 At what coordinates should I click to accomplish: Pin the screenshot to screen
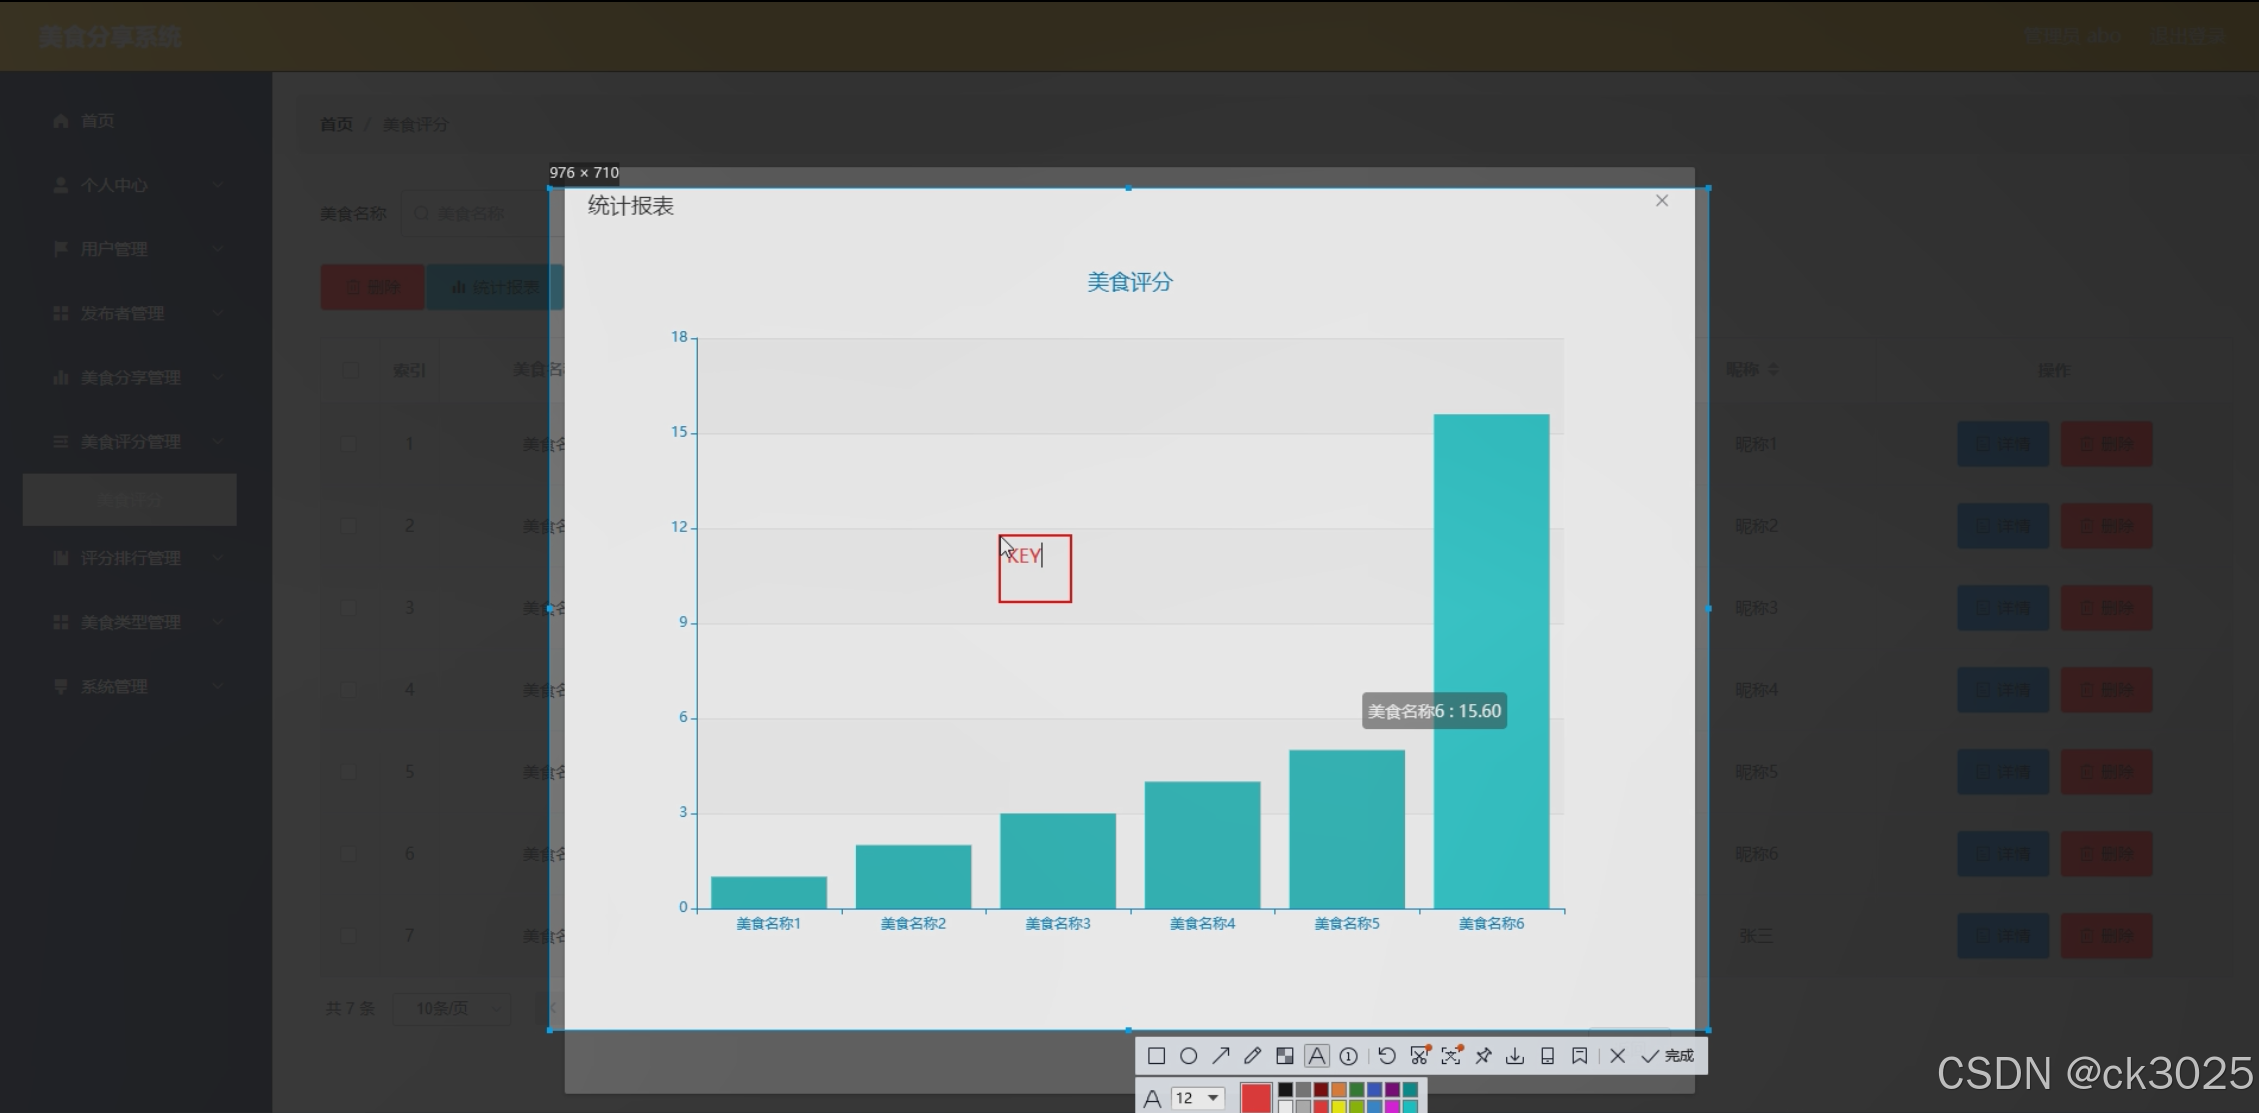click(x=1484, y=1056)
